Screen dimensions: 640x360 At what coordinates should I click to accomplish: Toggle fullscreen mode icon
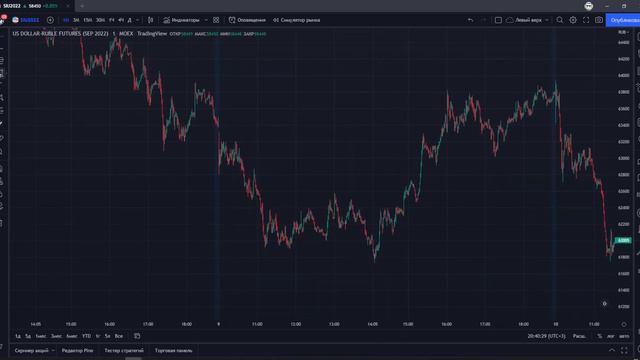point(586,20)
